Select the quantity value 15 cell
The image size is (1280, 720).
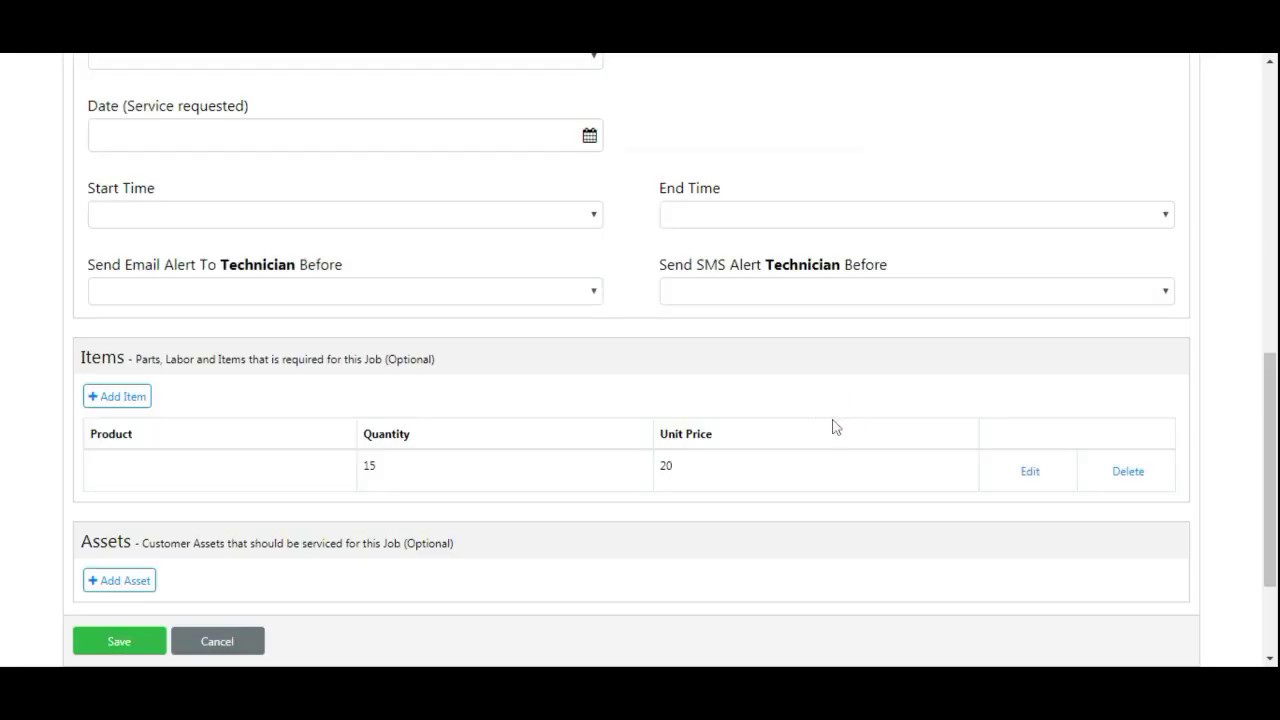(x=505, y=471)
